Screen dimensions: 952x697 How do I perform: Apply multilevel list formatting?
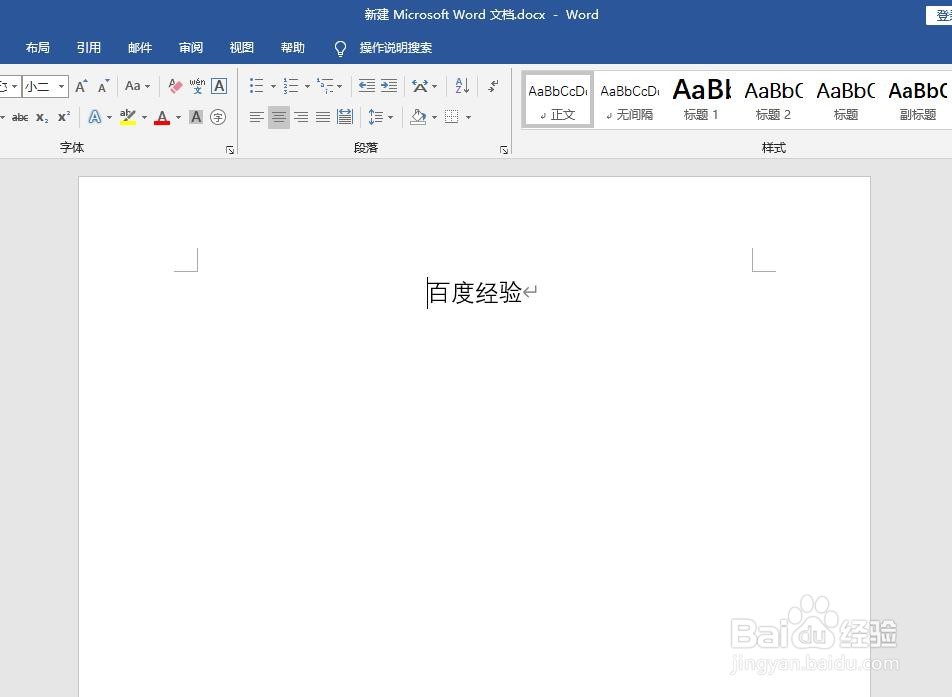325,86
